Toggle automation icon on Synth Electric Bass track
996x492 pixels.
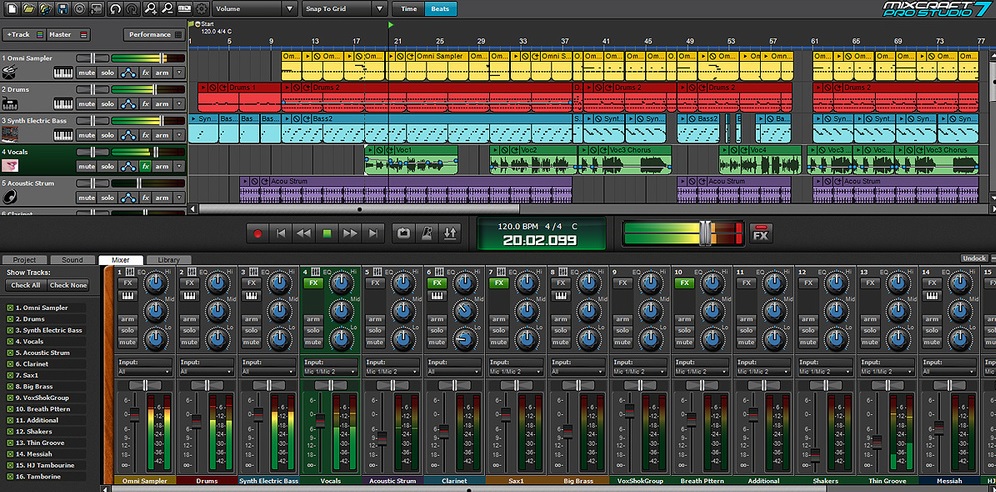(128, 135)
